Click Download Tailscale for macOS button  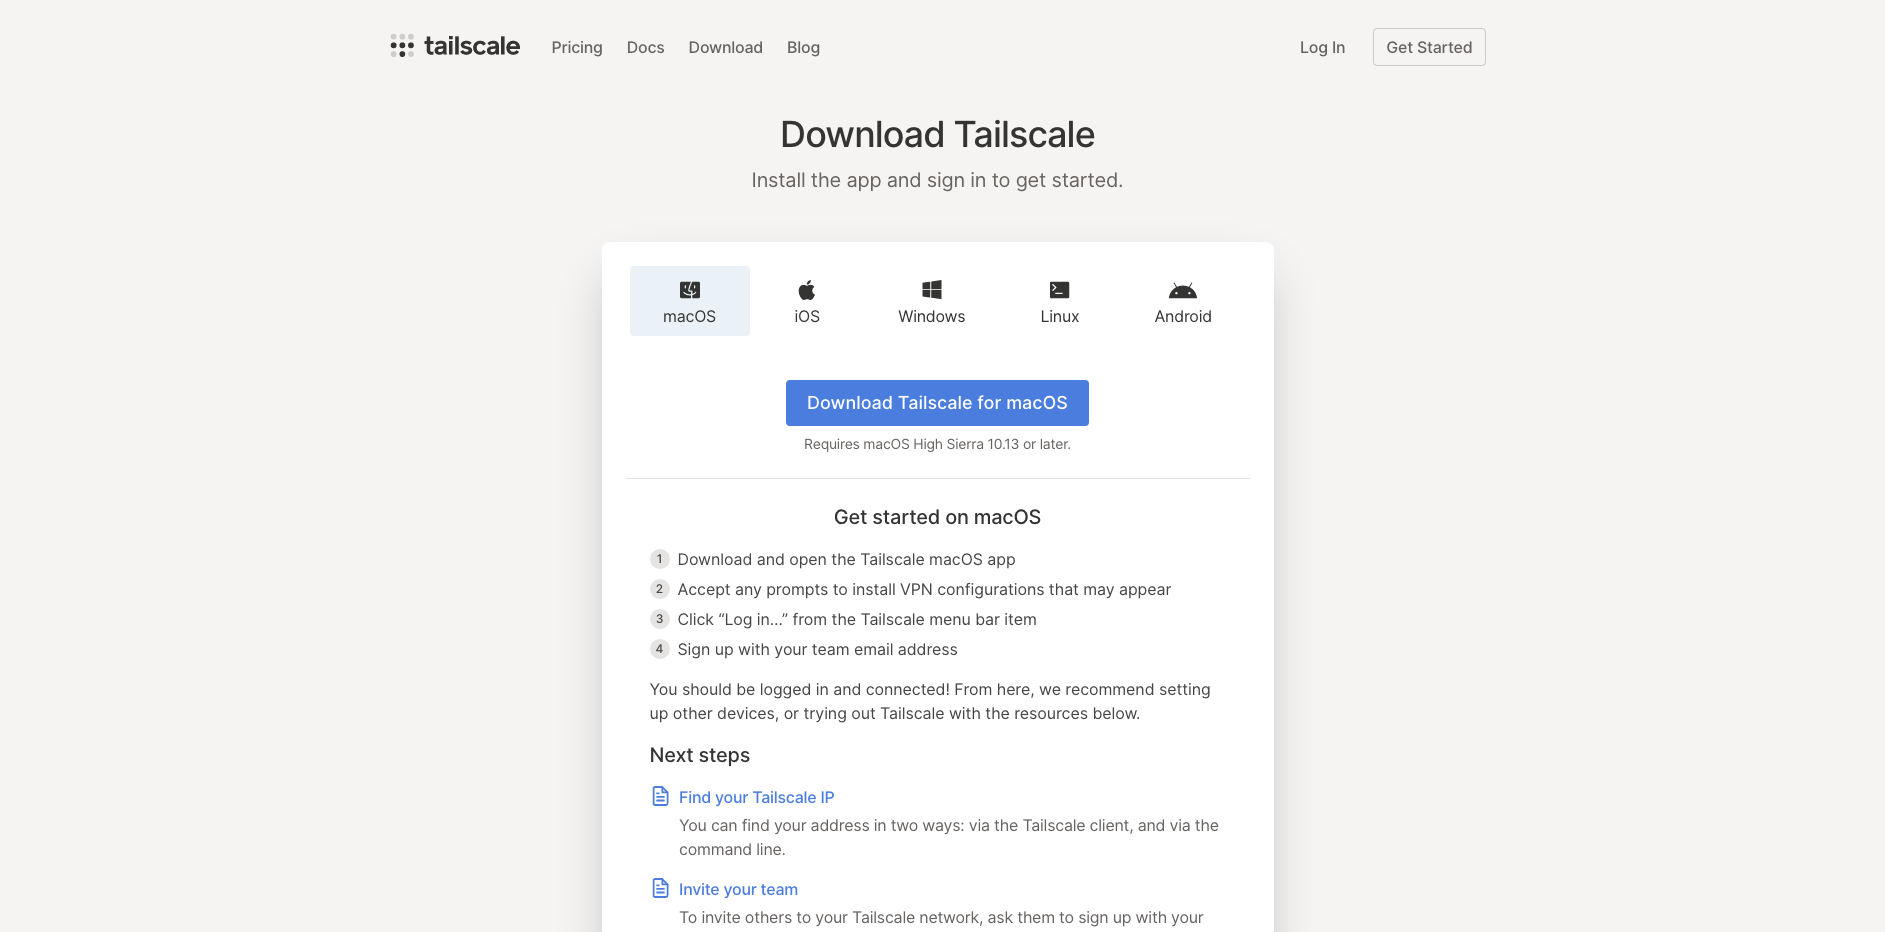(x=937, y=403)
